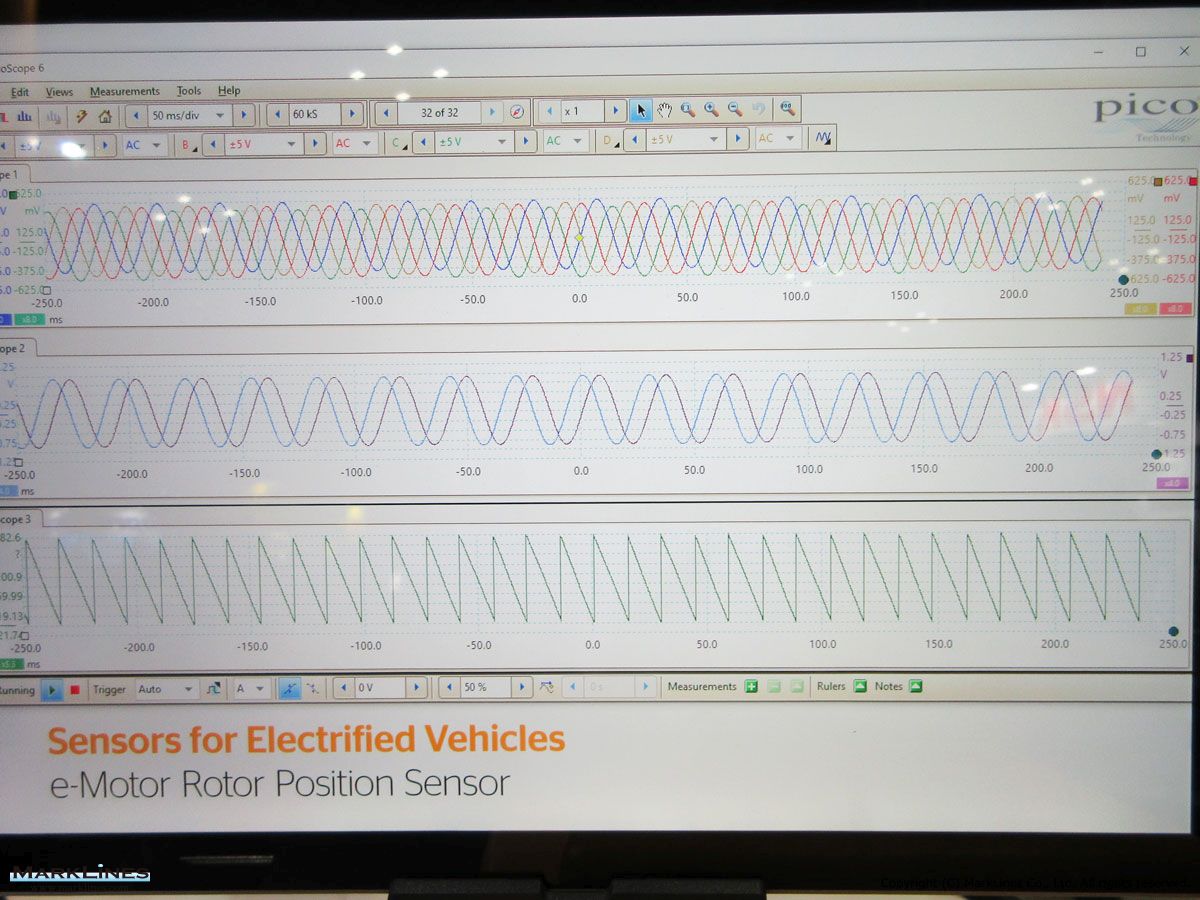Open the Views menu
The width and height of the screenshot is (1200, 900).
click(59, 91)
